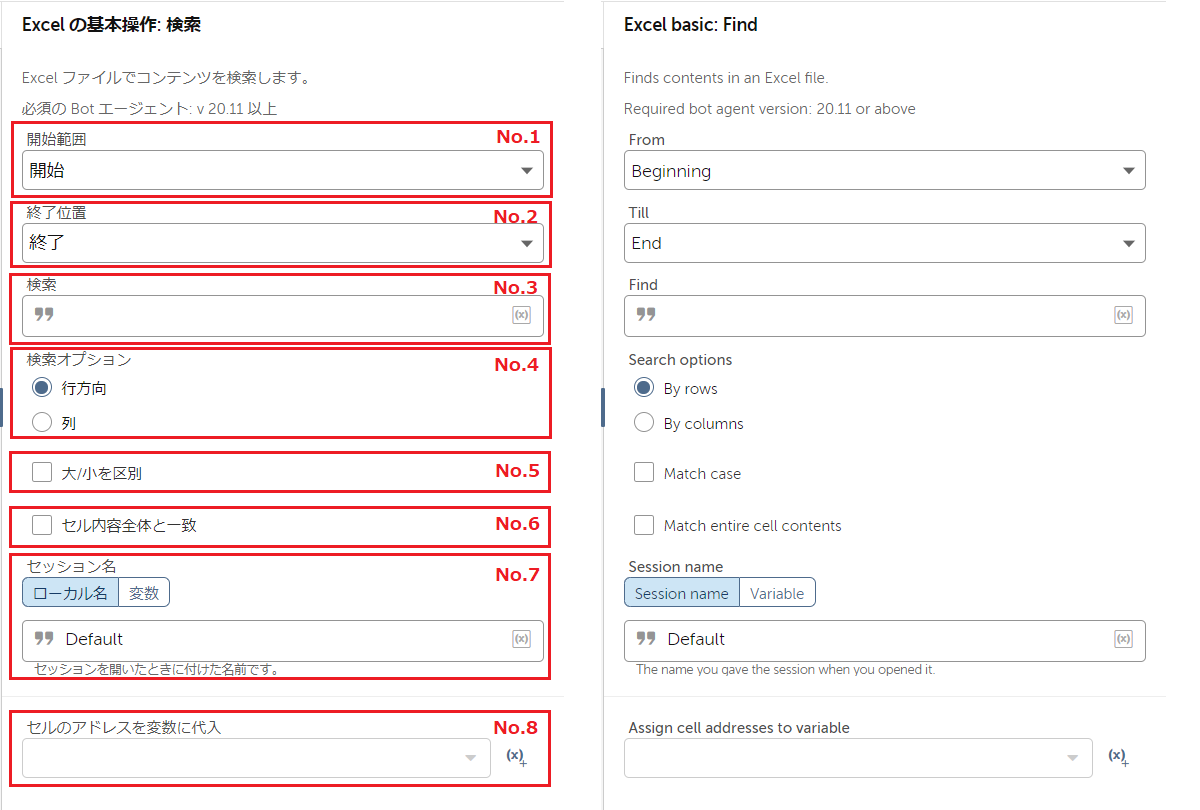This screenshot has width=1200, height=810.
Task: Enable the 大/小を区別 checkbox
Action: pos(42,473)
